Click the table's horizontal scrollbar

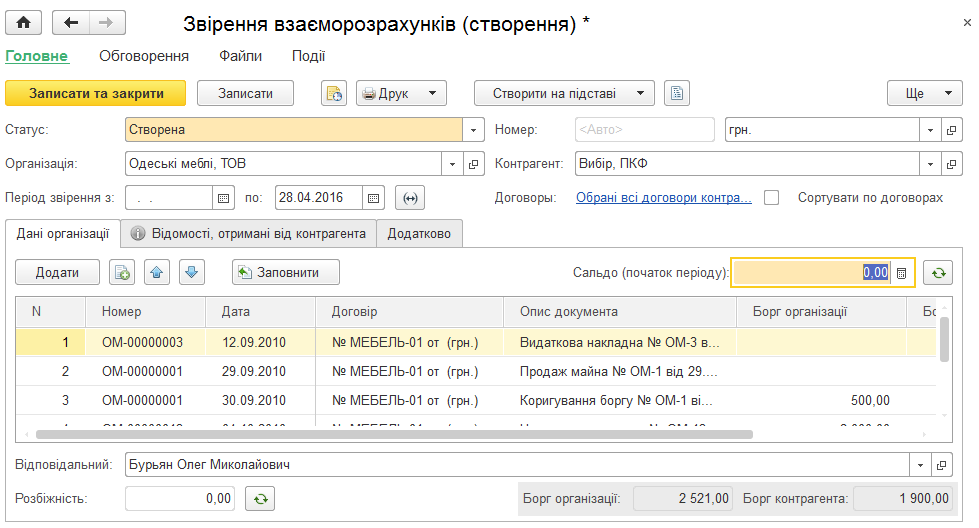[x=394, y=434]
